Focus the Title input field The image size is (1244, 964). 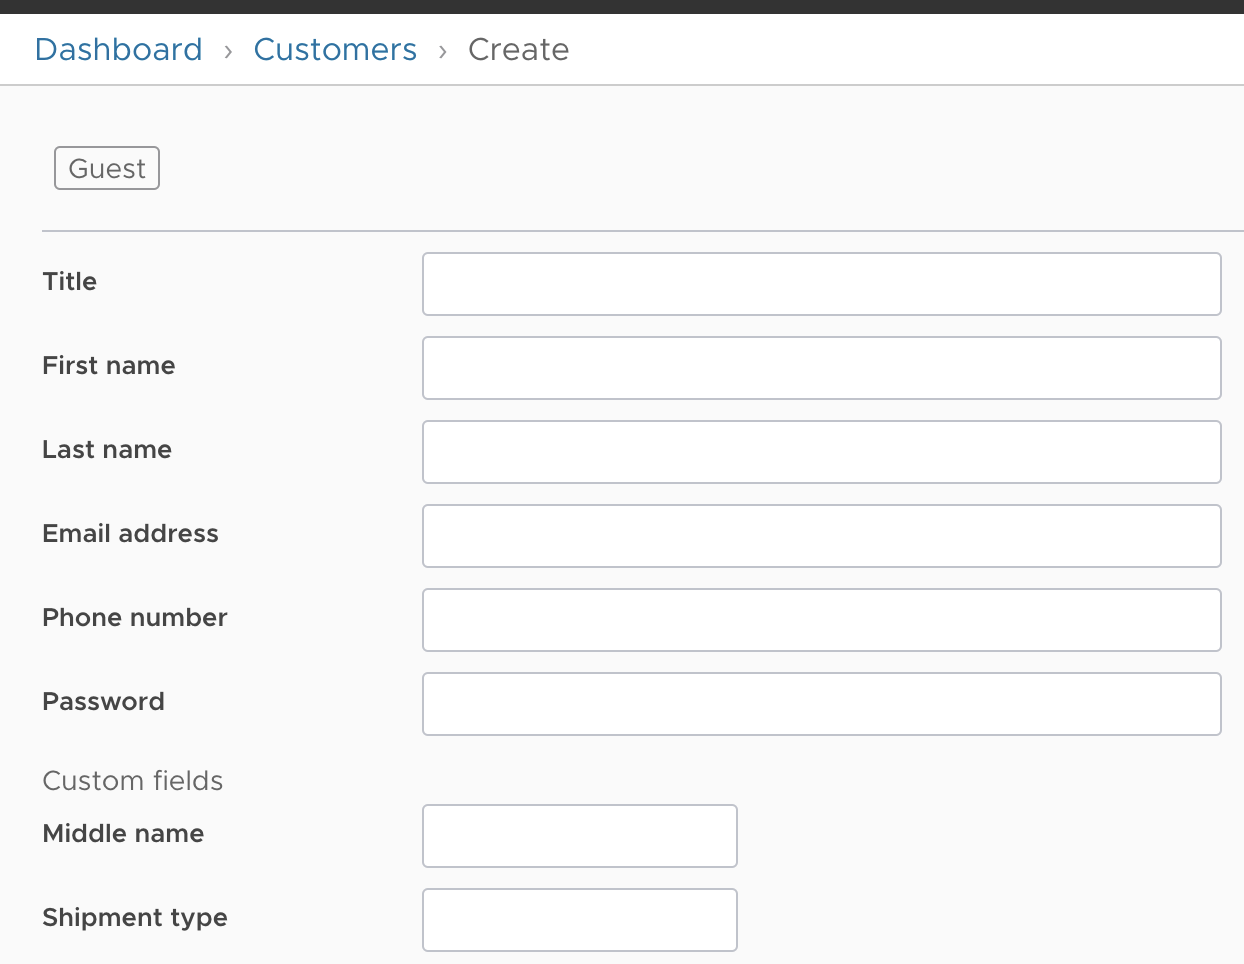point(820,283)
